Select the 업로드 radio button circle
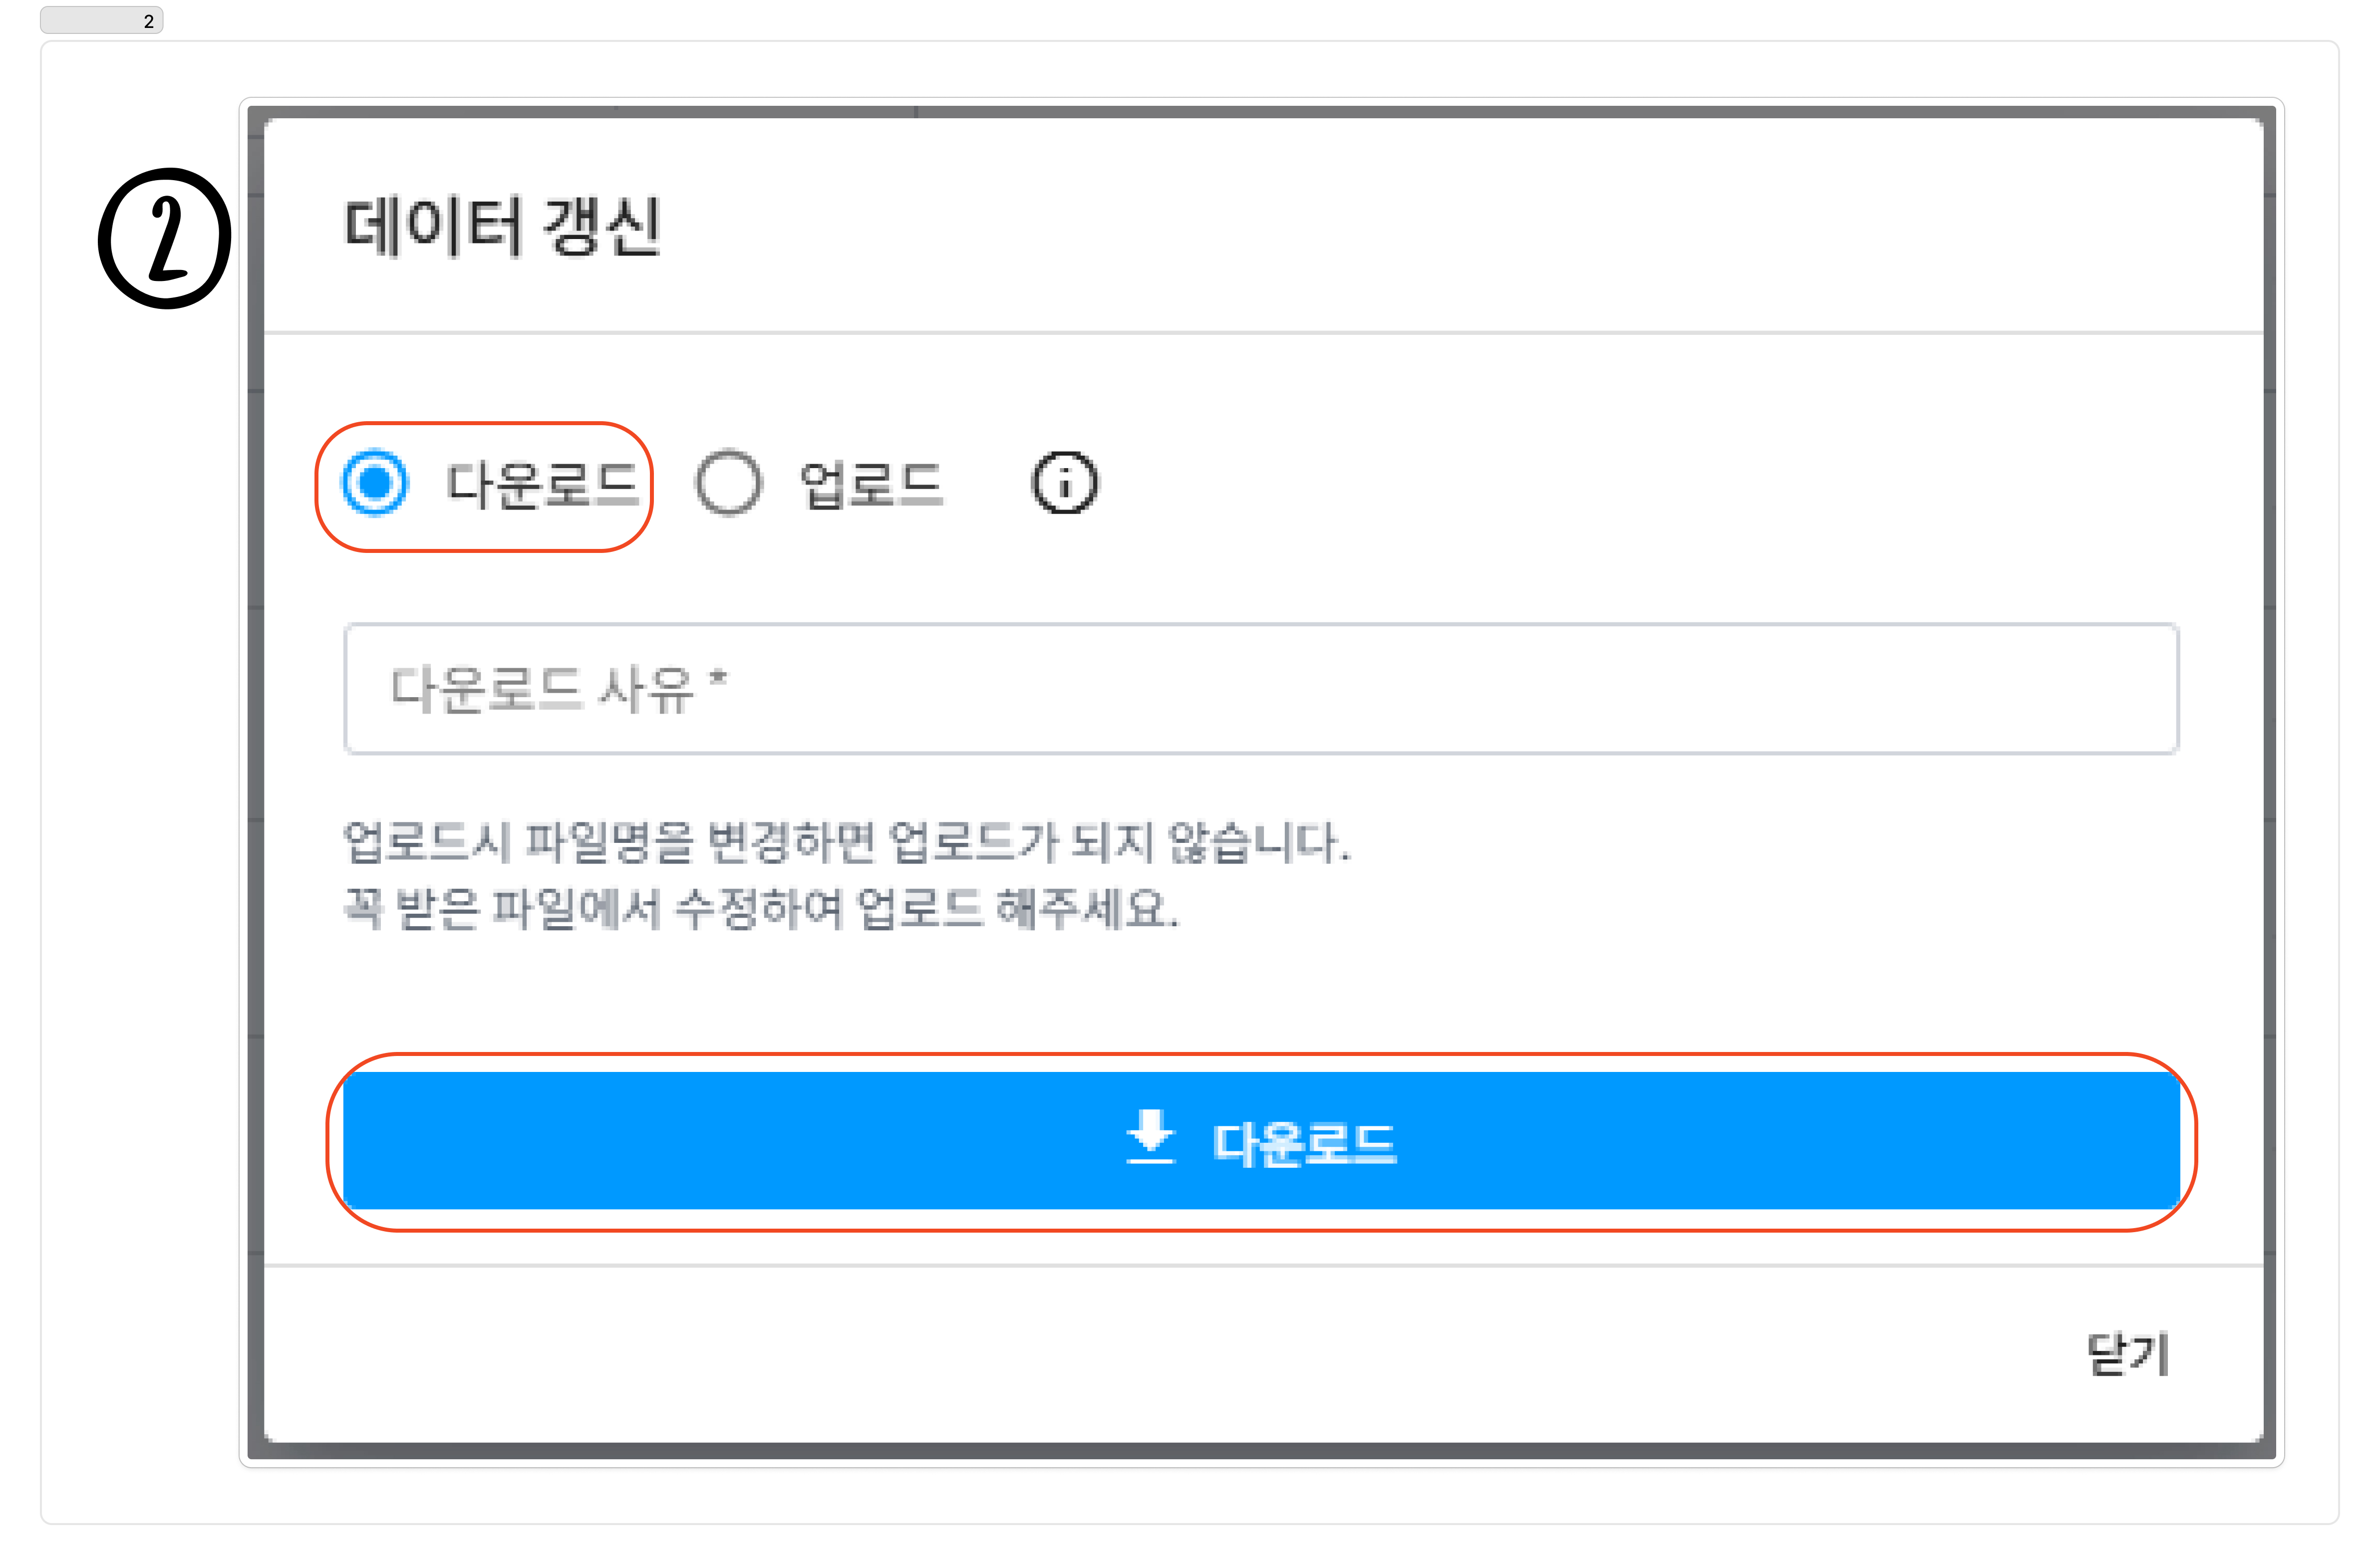Viewport: 2380px width, 1565px height. tap(728, 483)
